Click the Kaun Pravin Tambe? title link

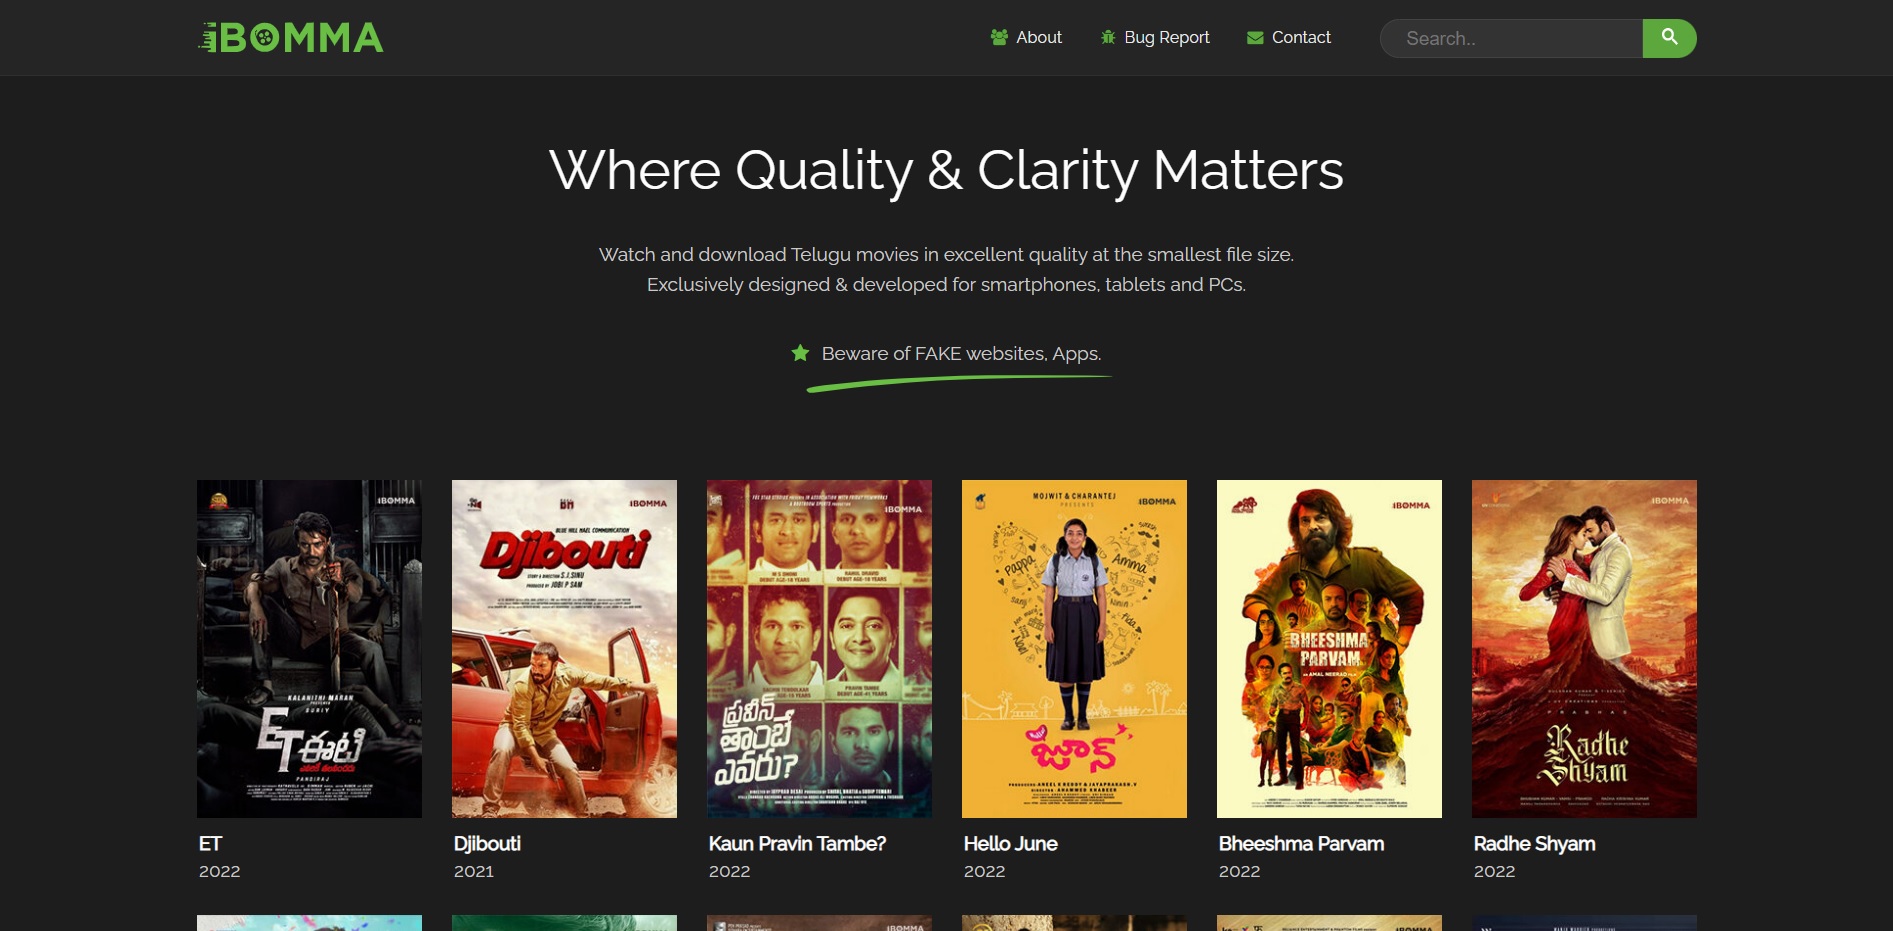pyautogui.click(x=797, y=843)
